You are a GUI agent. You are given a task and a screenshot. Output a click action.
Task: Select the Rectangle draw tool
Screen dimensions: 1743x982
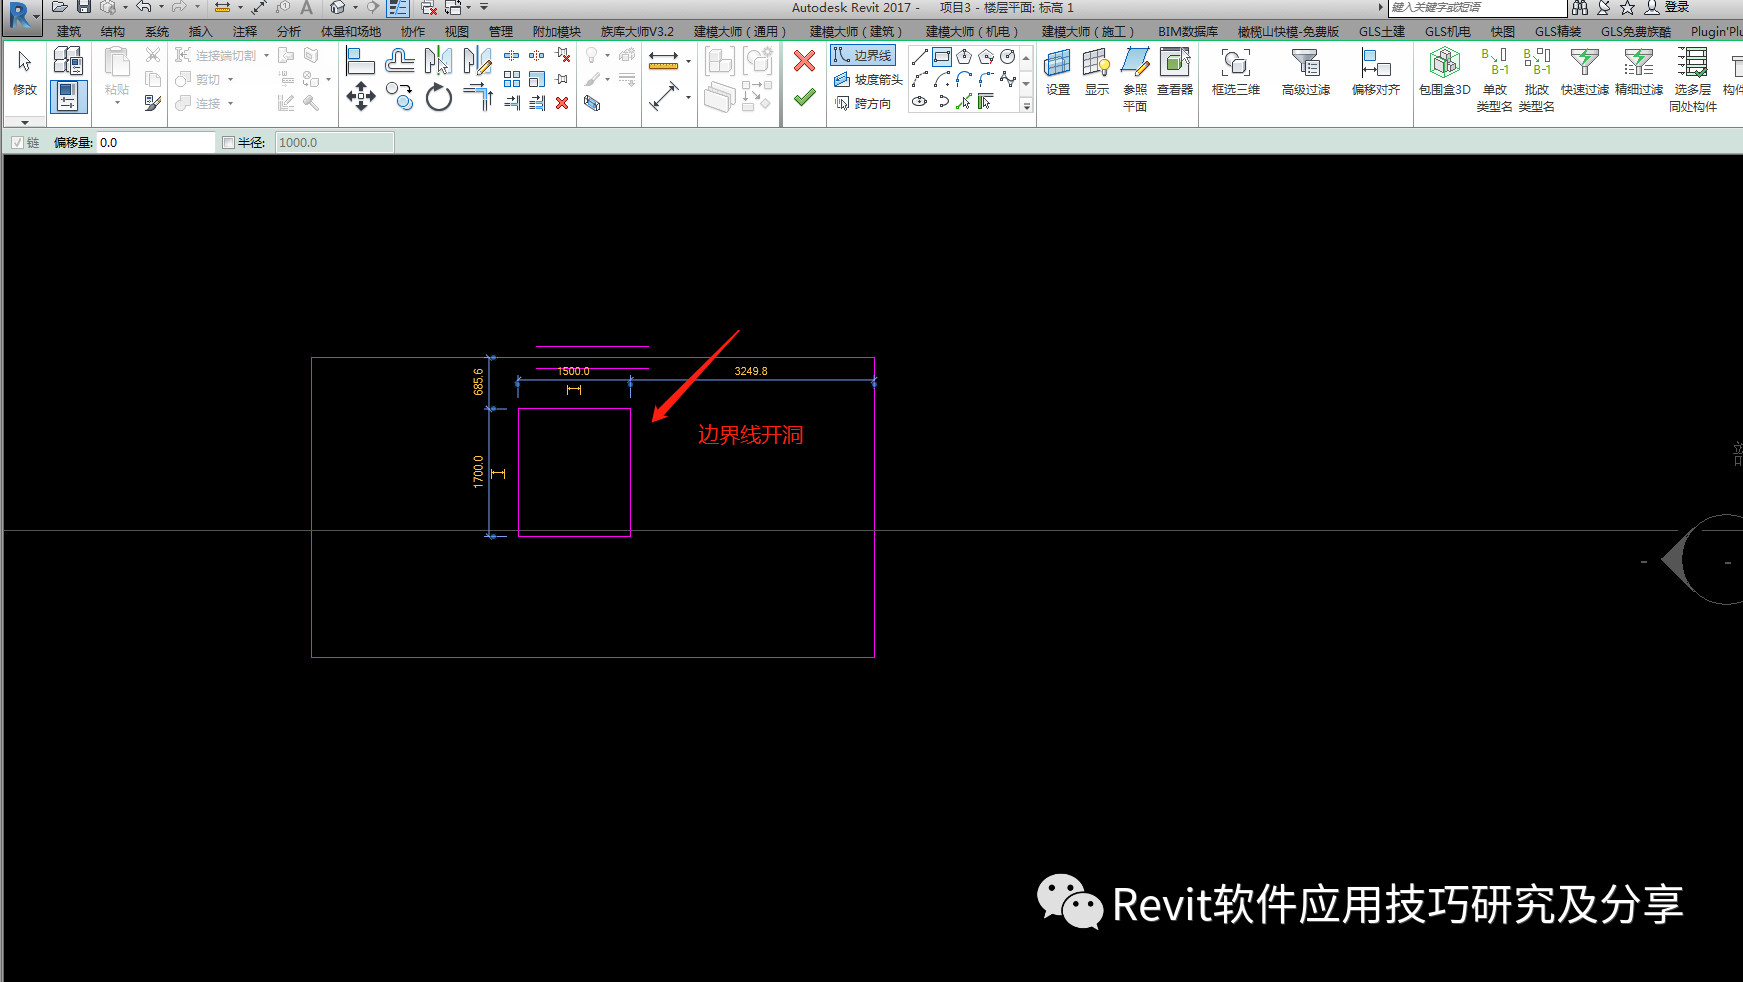[942, 57]
